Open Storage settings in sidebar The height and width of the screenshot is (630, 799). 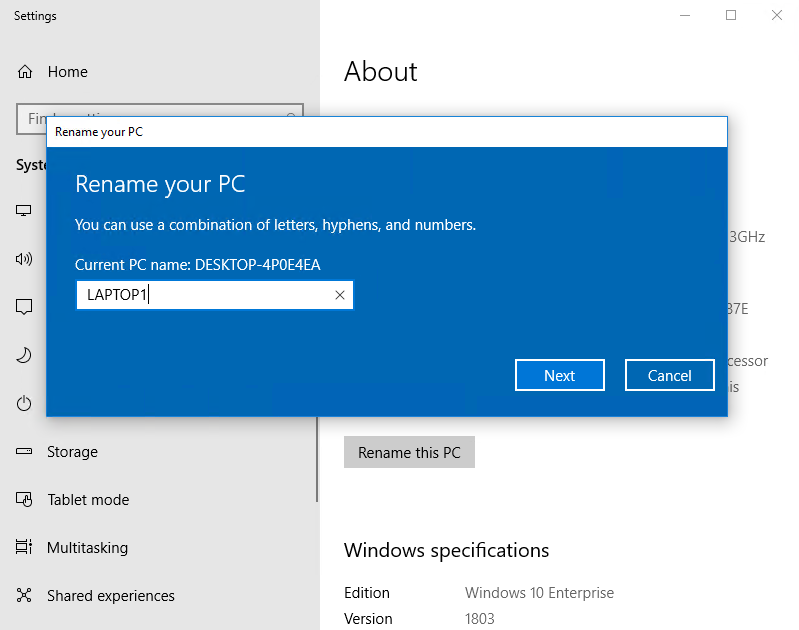pos(72,452)
